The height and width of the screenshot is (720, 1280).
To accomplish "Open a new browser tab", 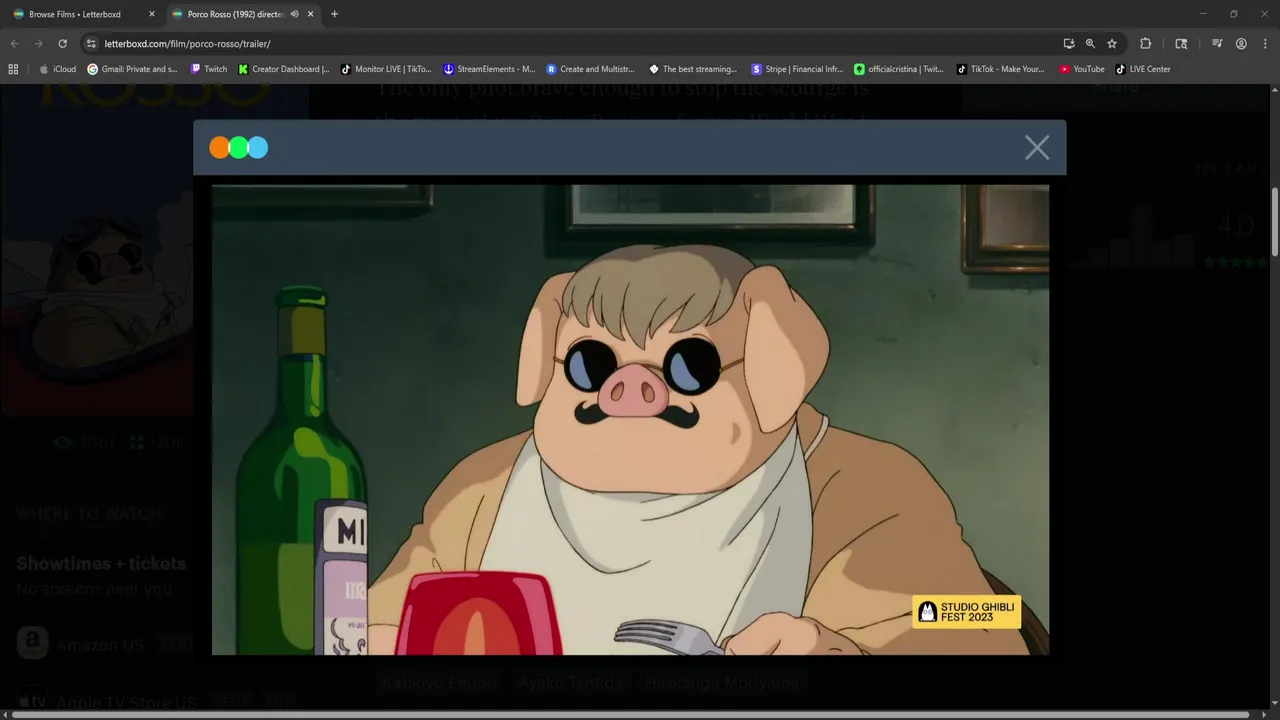I will coord(334,14).
